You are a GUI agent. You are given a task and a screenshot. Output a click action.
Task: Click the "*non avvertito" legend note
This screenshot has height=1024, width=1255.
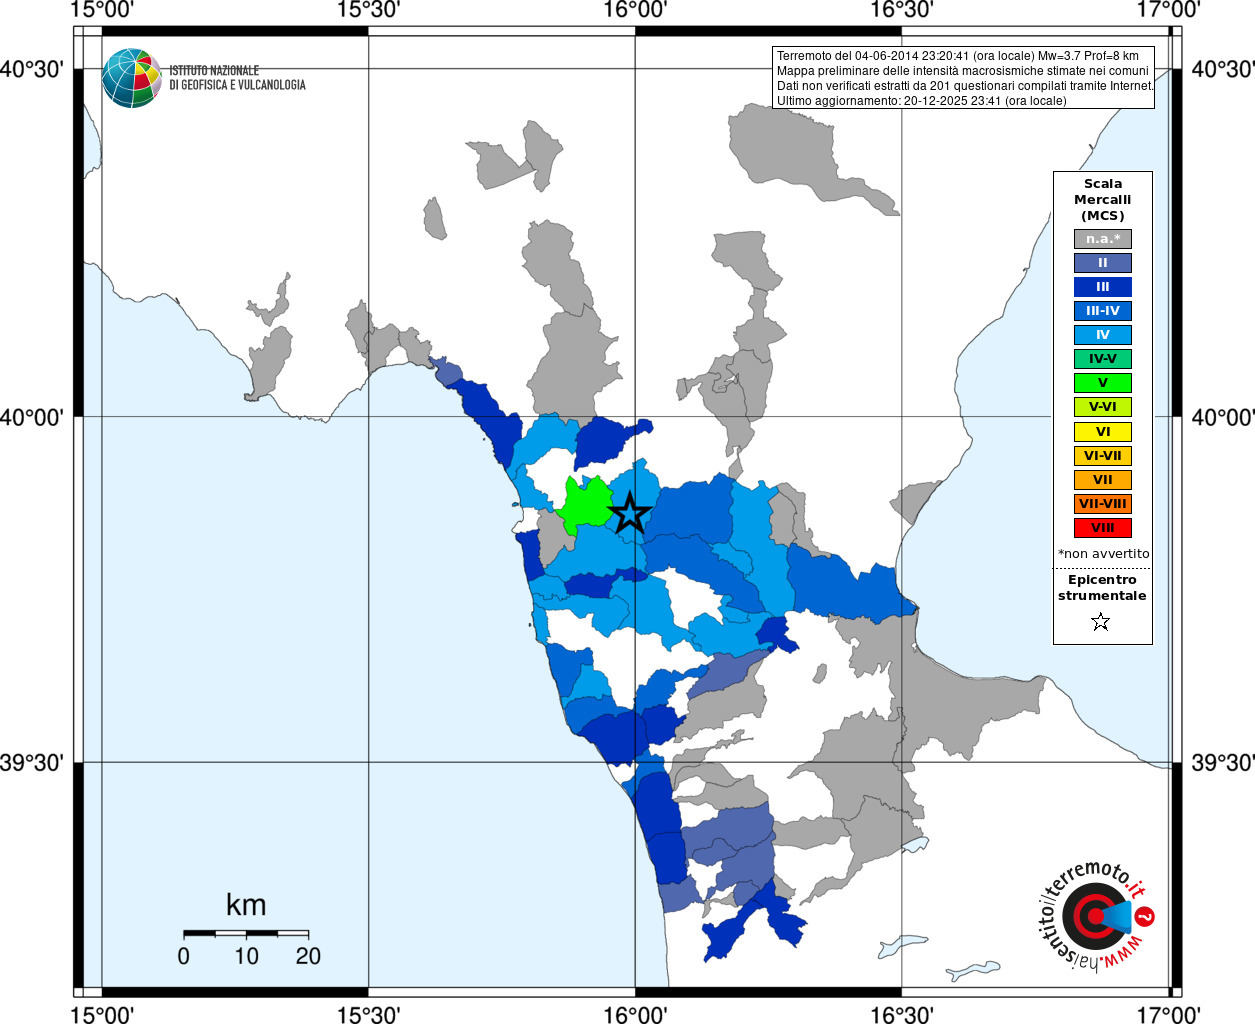point(1104,554)
